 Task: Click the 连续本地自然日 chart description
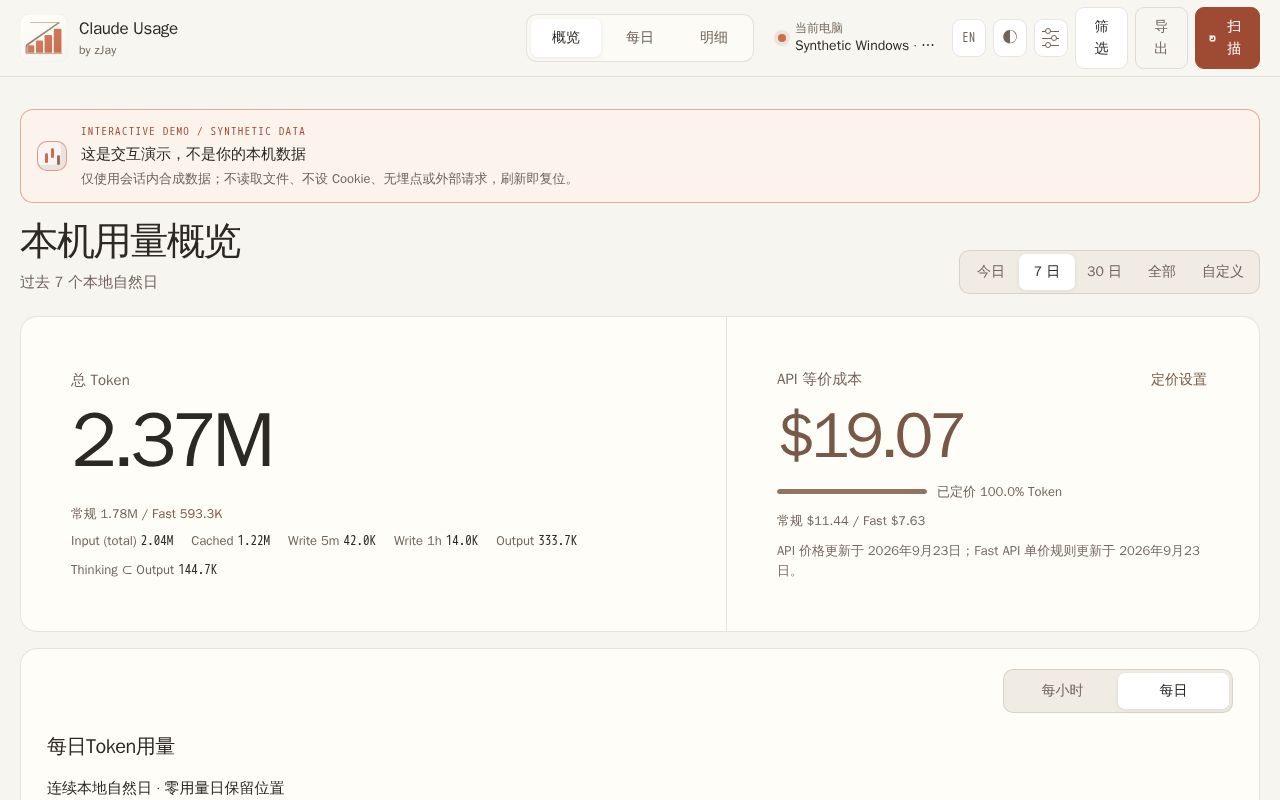point(165,788)
